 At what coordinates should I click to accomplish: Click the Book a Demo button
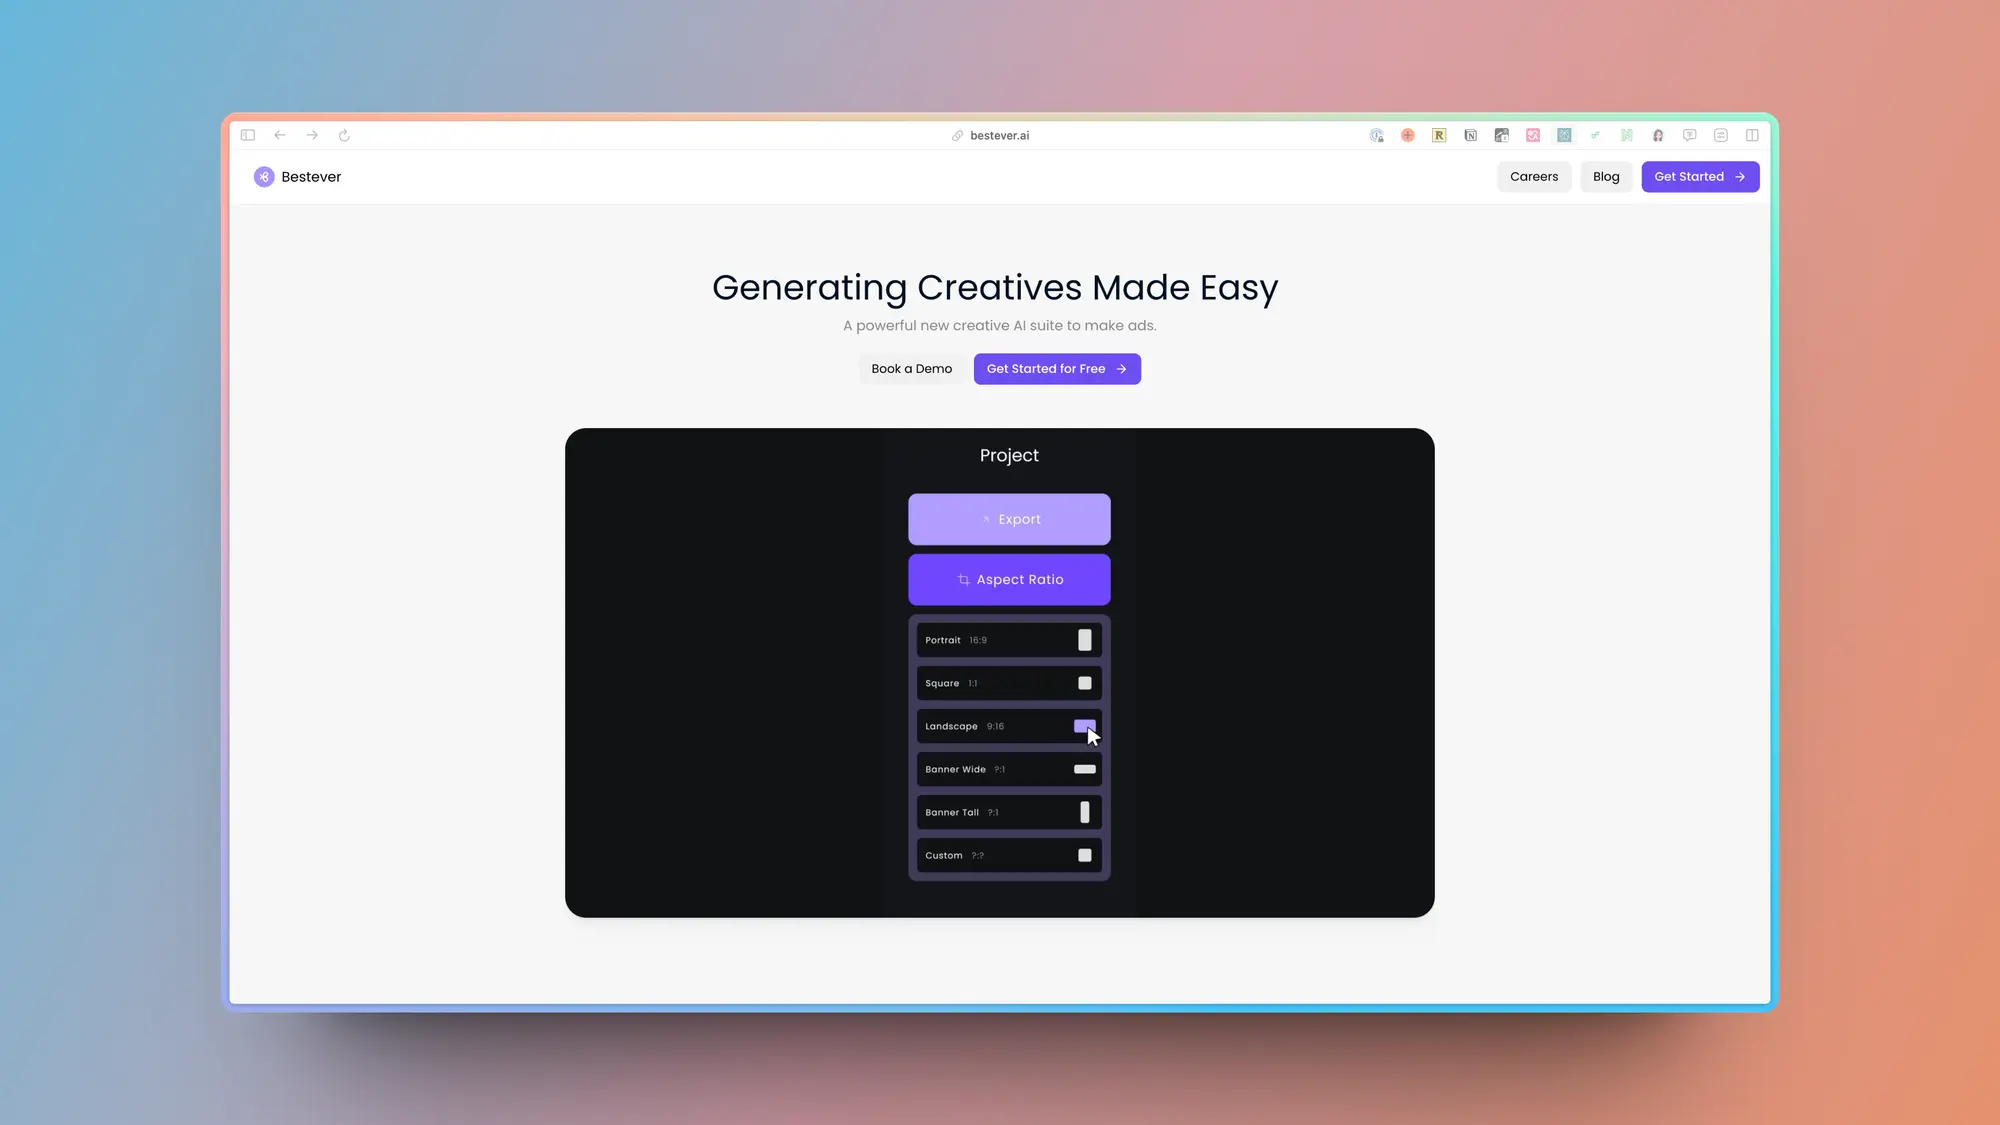pyautogui.click(x=912, y=368)
